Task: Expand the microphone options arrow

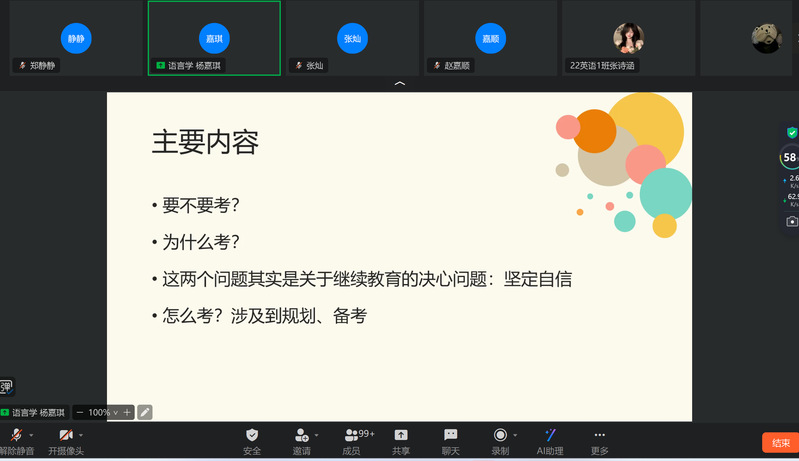Action: (31, 435)
